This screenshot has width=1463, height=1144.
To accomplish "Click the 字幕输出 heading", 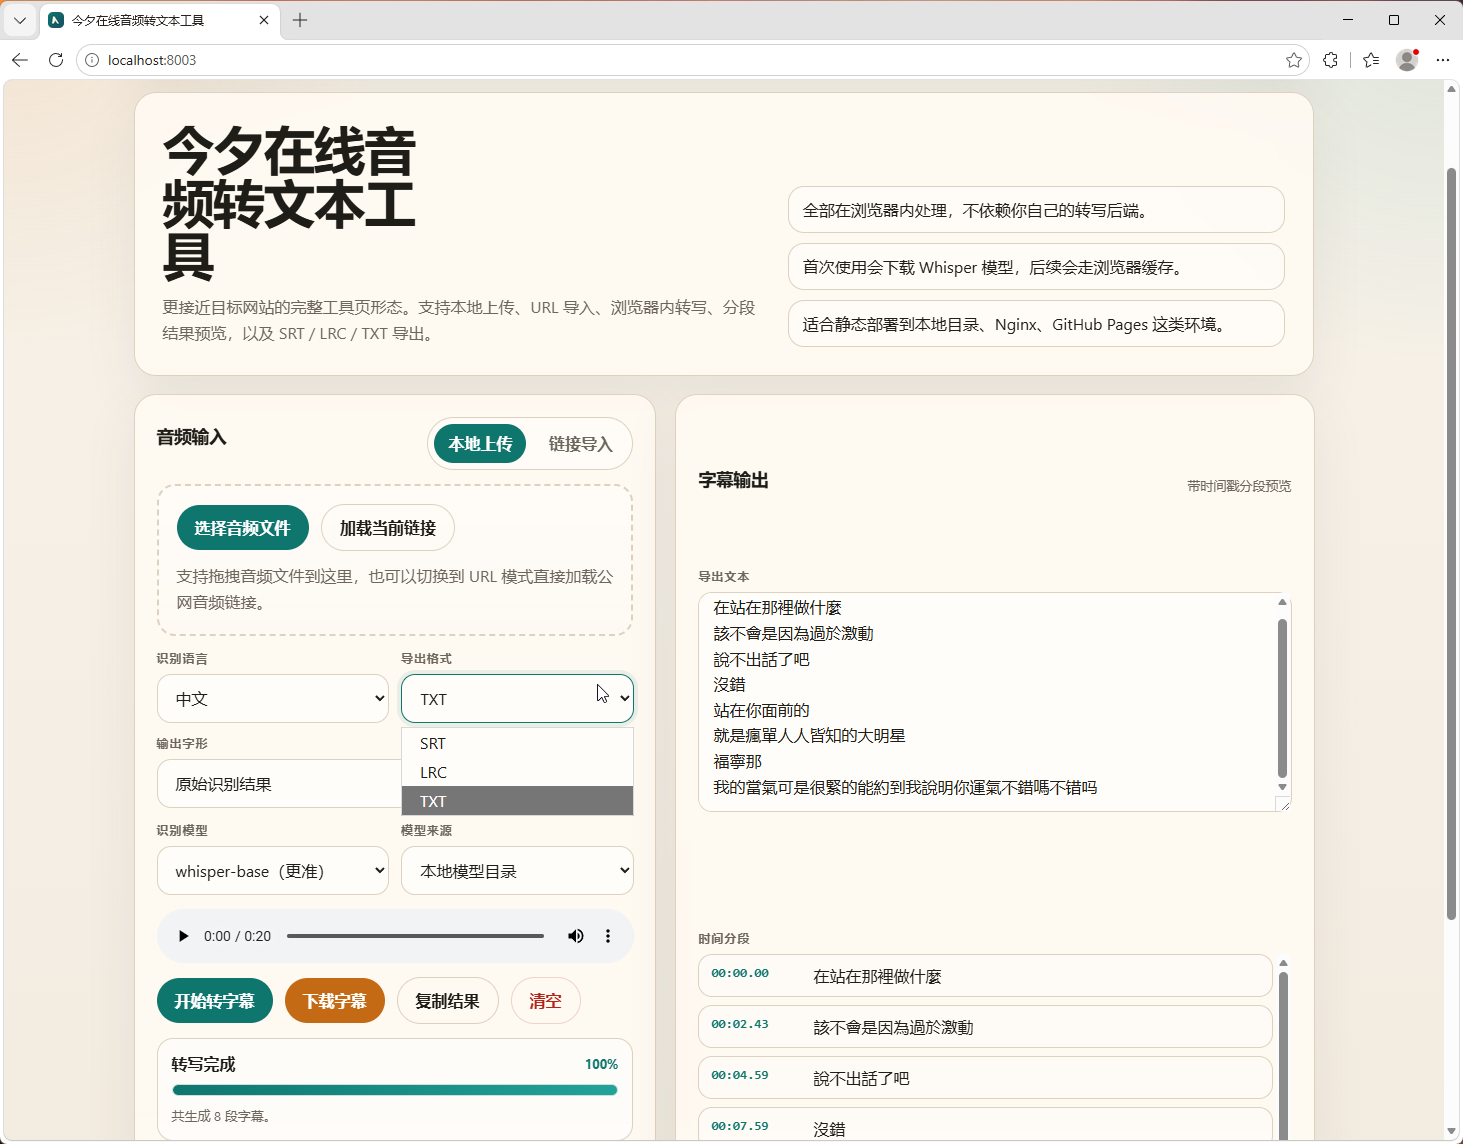I will tap(733, 480).
